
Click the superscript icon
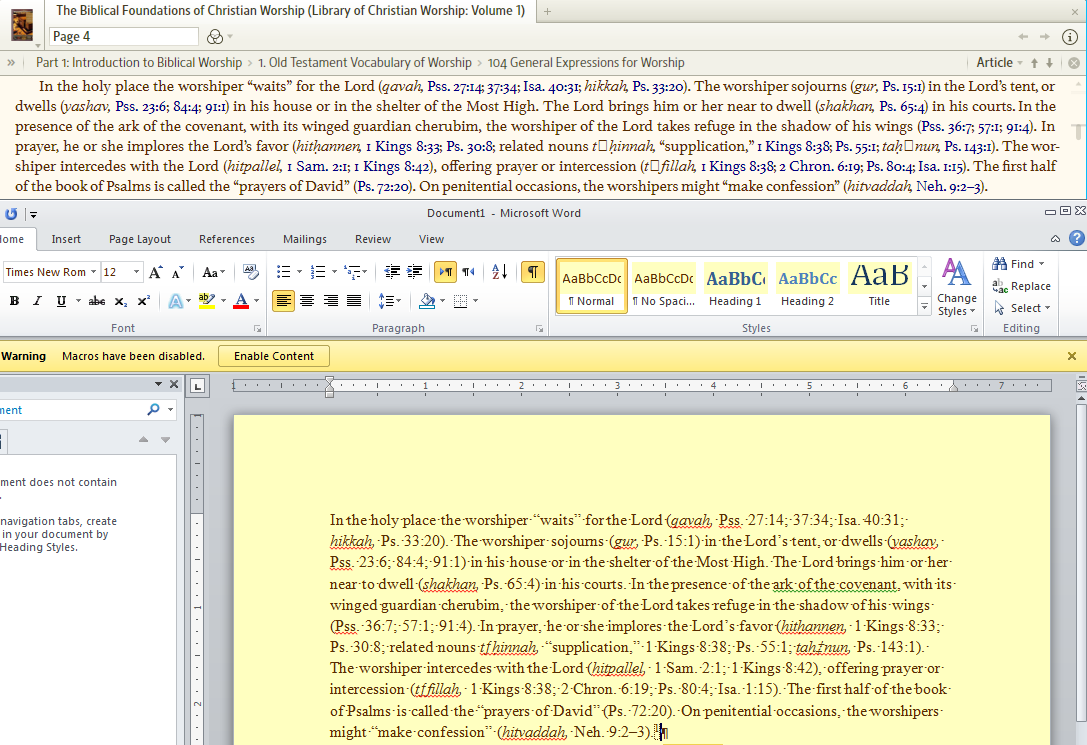[144, 301]
